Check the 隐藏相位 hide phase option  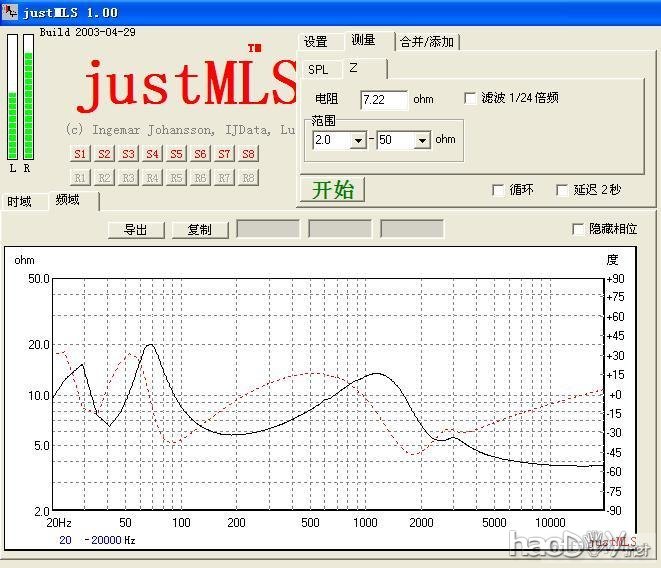coord(578,229)
